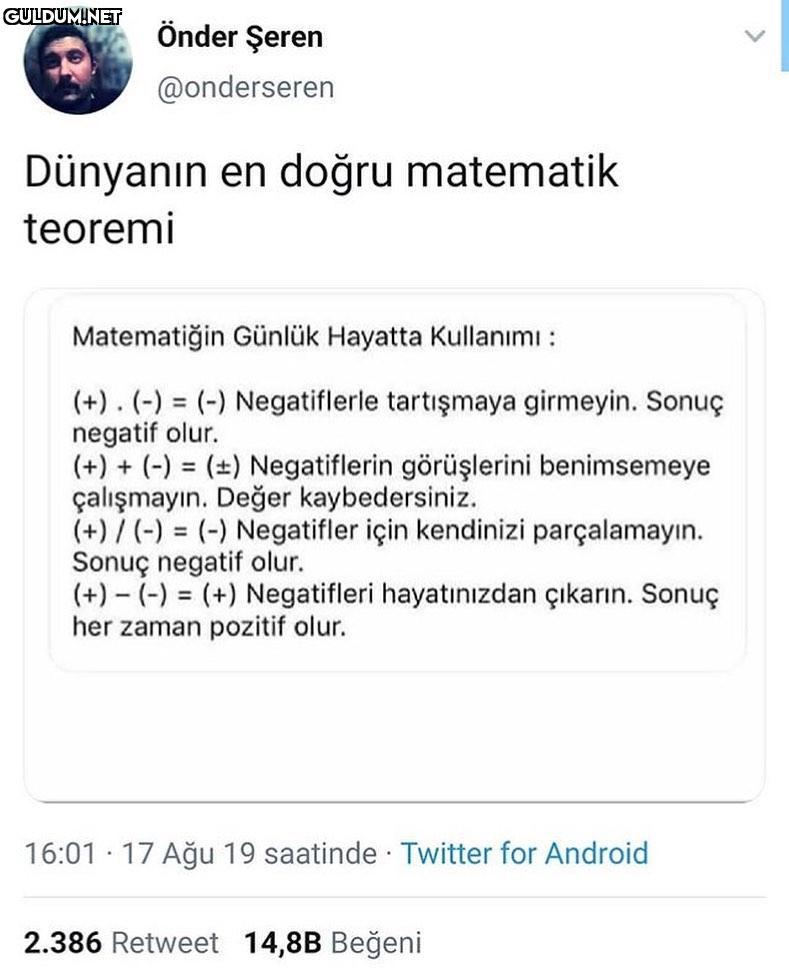789x972 pixels.
Task: Expand the tweet options chevron menu
Action: tap(755, 37)
